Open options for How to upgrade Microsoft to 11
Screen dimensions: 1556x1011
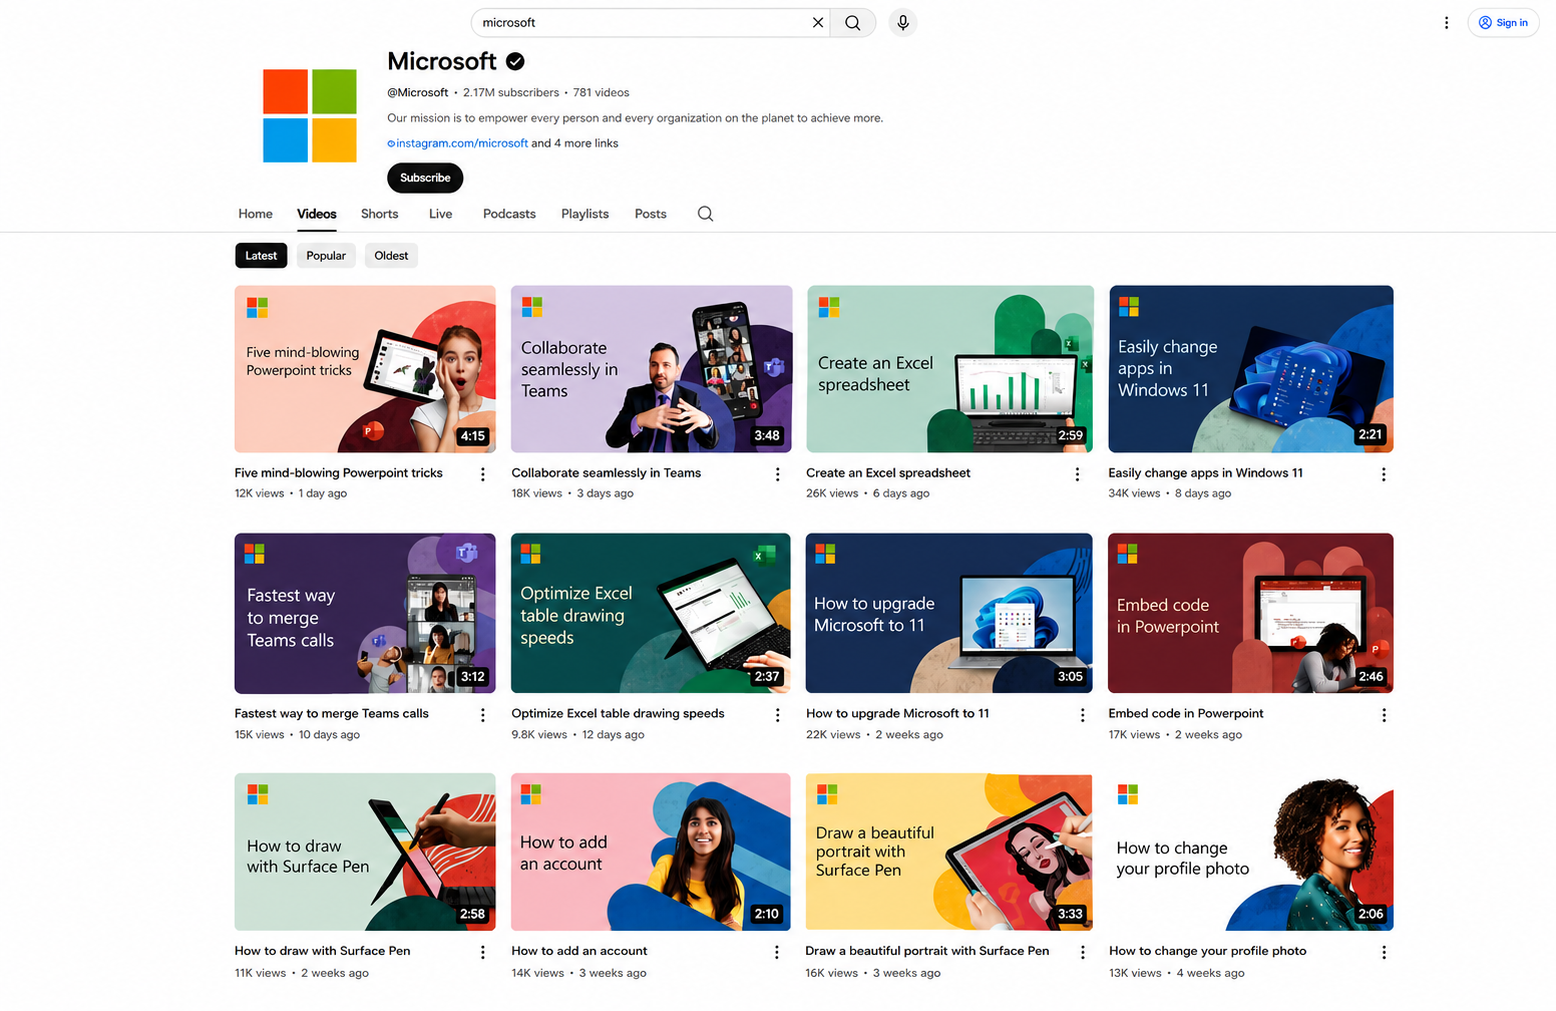point(1082,715)
